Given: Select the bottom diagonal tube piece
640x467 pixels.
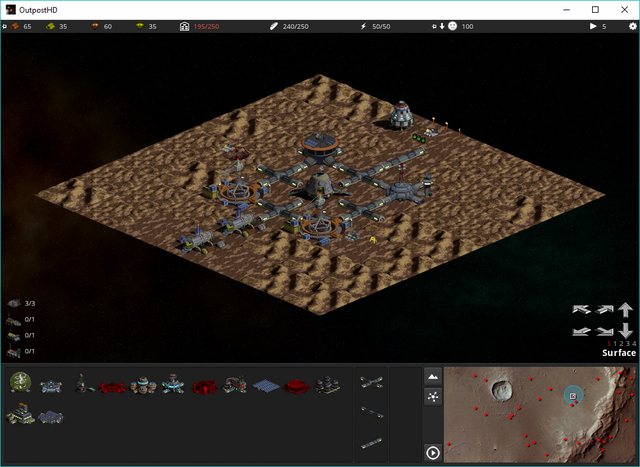Looking at the screenshot, I should pos(371,443).
